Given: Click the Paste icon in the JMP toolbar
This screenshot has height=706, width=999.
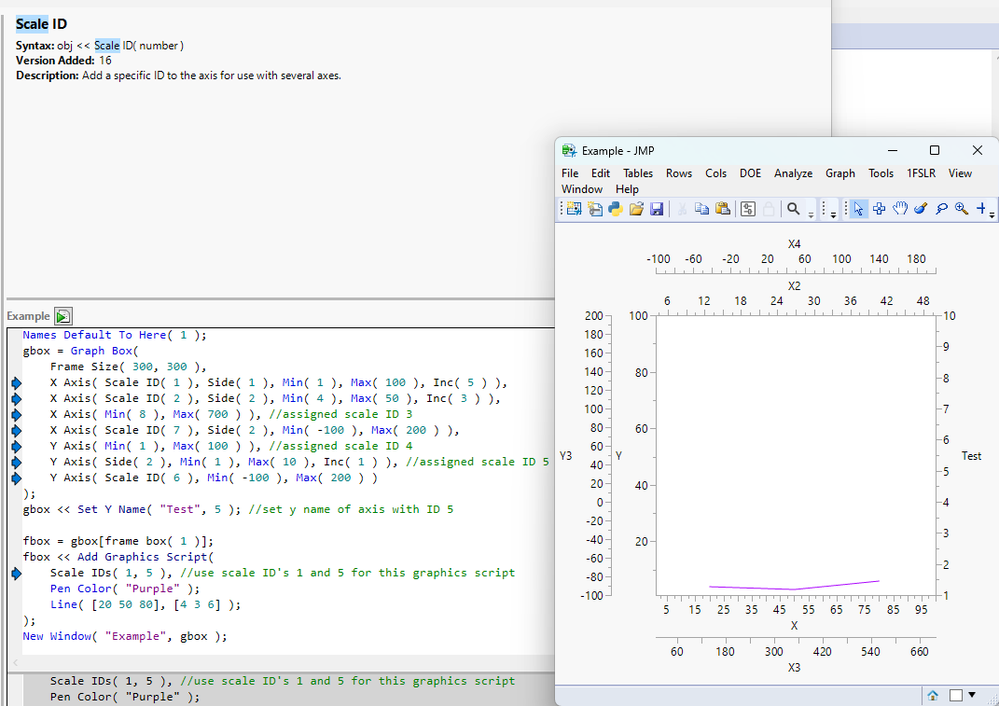Looking at the screenshot, I should [722, 209].
